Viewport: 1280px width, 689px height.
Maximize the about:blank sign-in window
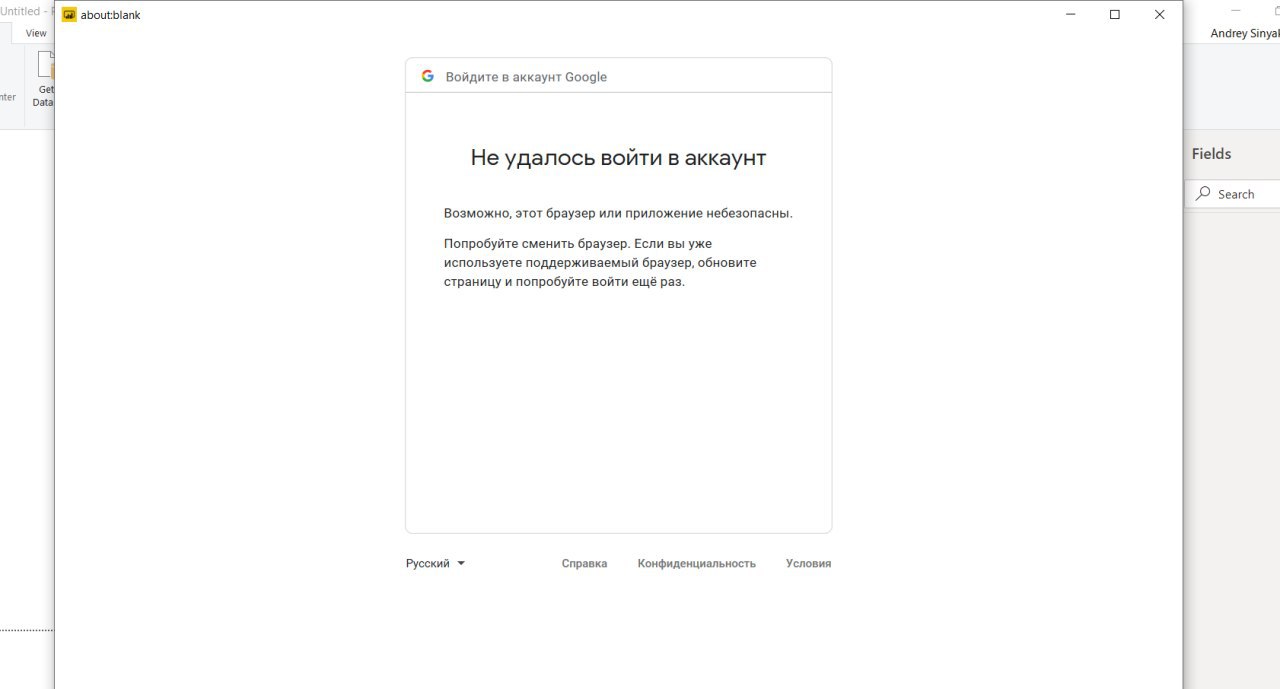[x=1115, y=15]
